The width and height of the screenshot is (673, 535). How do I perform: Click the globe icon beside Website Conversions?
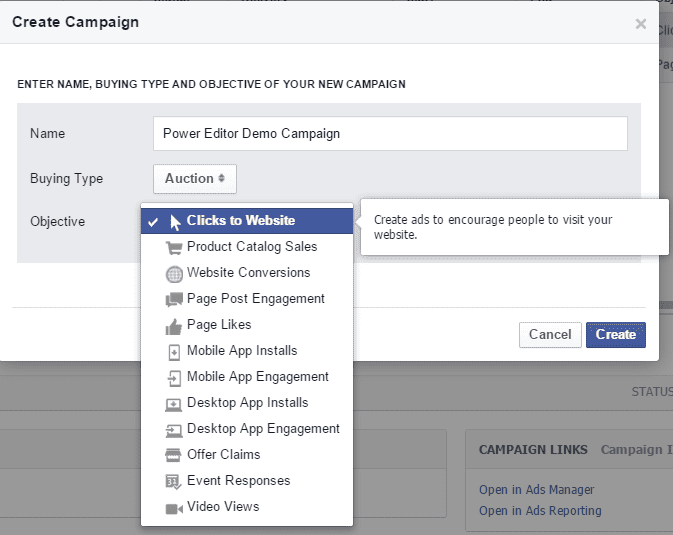[x=174, y=273]
